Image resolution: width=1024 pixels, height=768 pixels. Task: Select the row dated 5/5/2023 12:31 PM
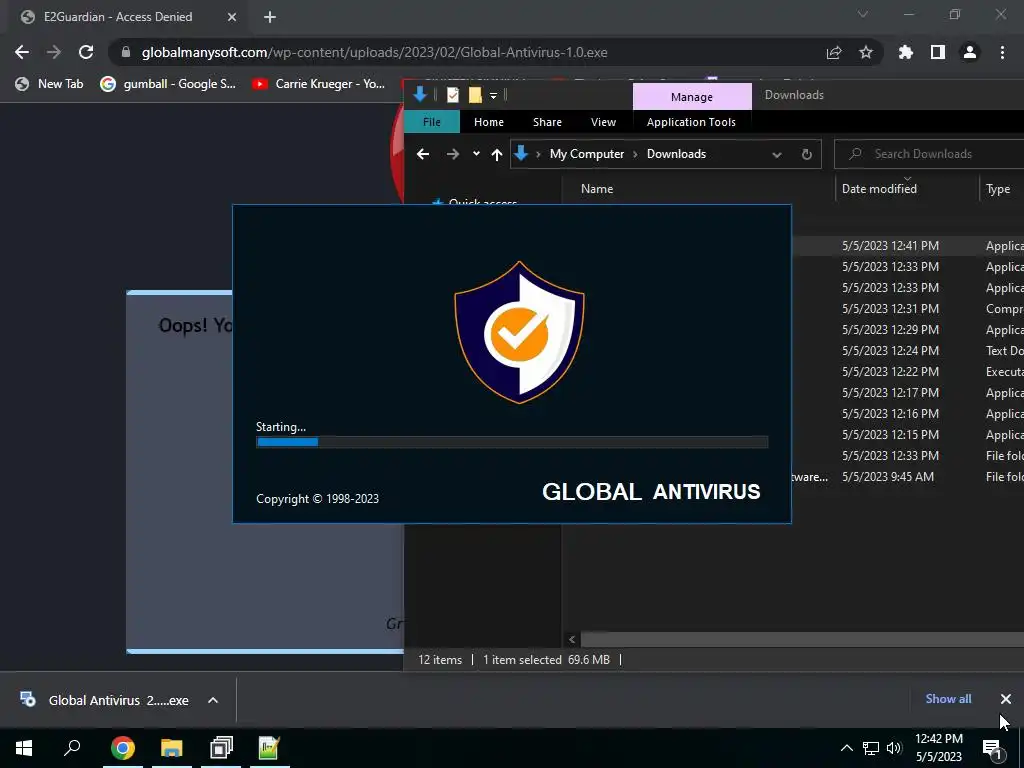[908, 308]
